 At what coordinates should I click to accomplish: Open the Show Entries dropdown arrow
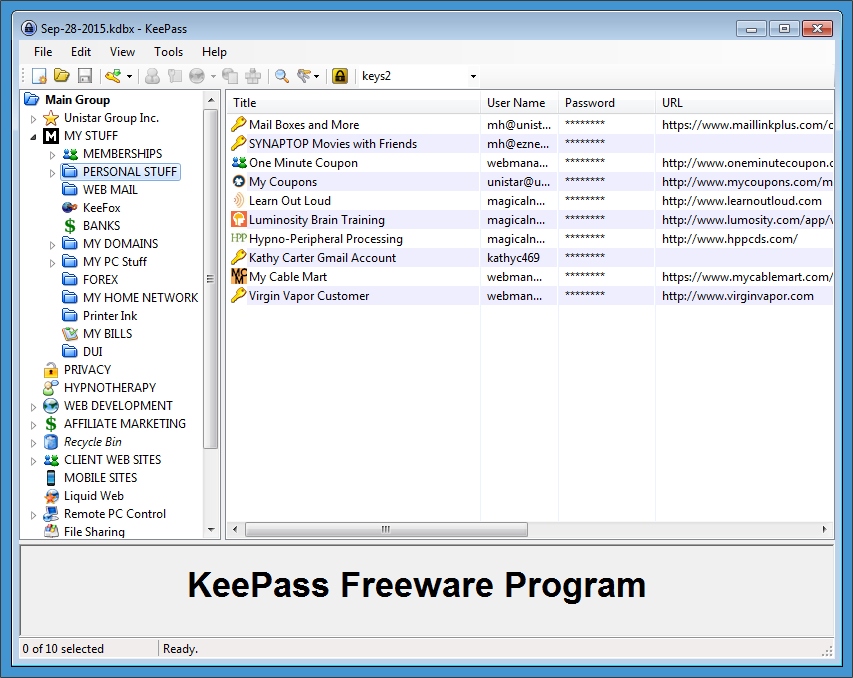pos(317,77)
